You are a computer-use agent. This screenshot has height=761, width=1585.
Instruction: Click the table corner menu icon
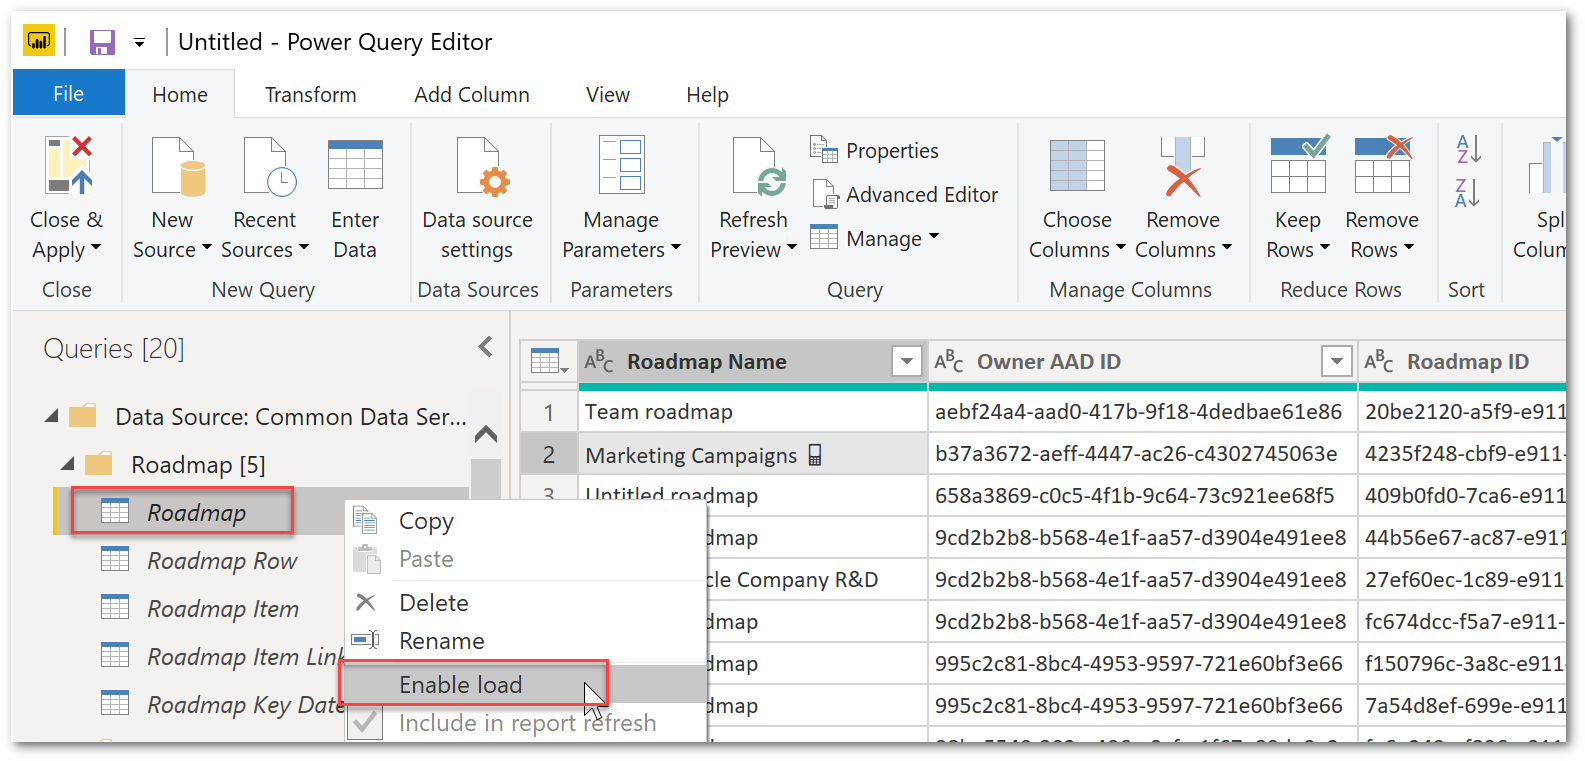click(x=549, y=361)
